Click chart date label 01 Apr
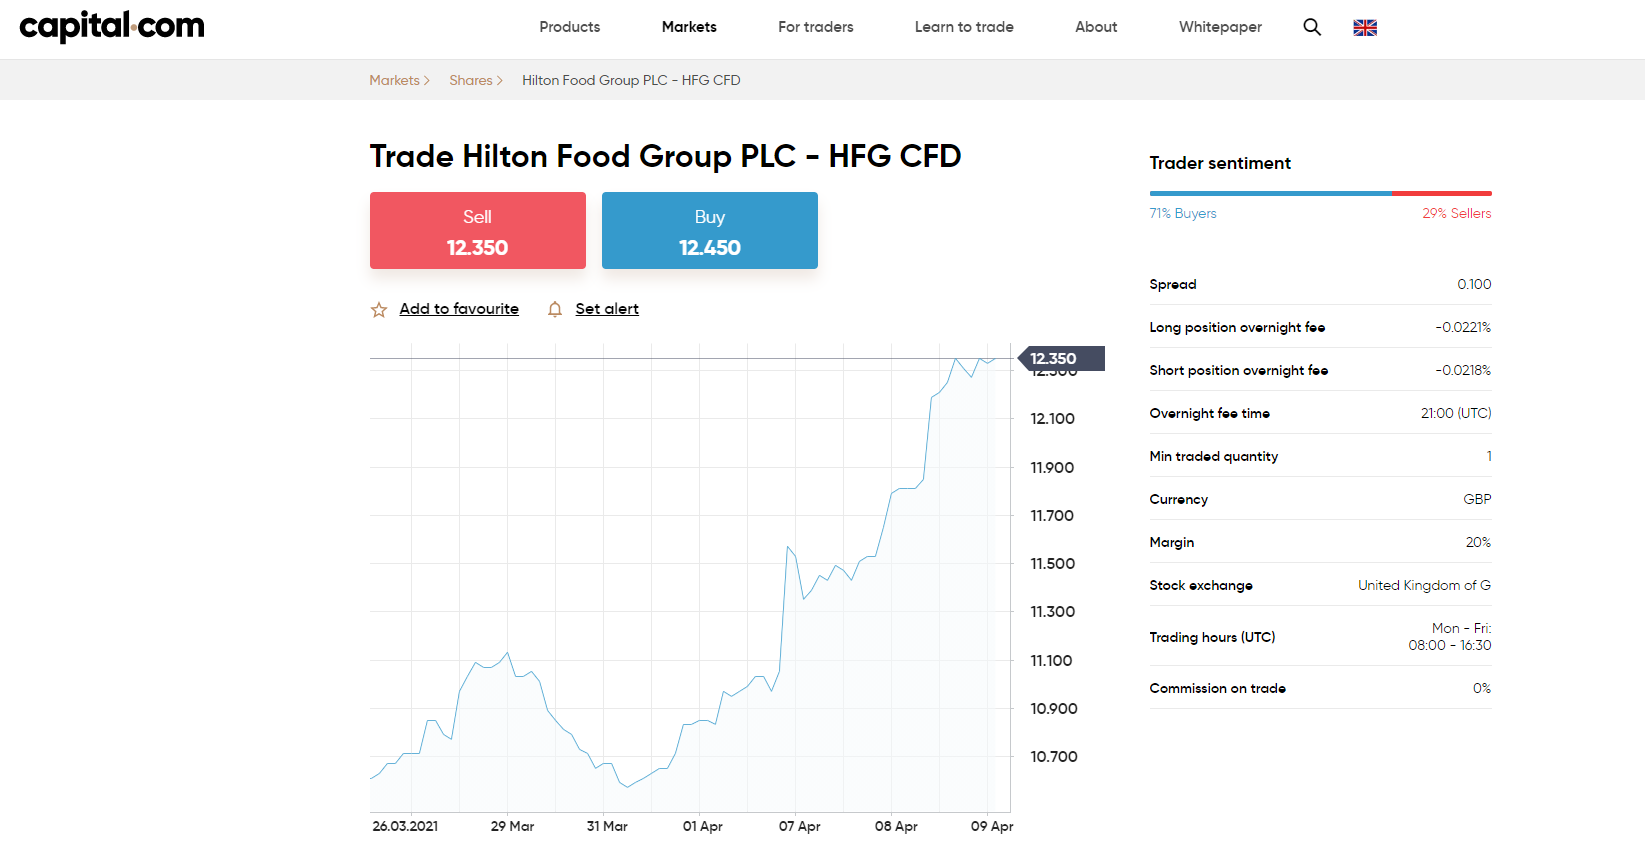The height and width of the screenshot is (852, 1645). (703, 826)
